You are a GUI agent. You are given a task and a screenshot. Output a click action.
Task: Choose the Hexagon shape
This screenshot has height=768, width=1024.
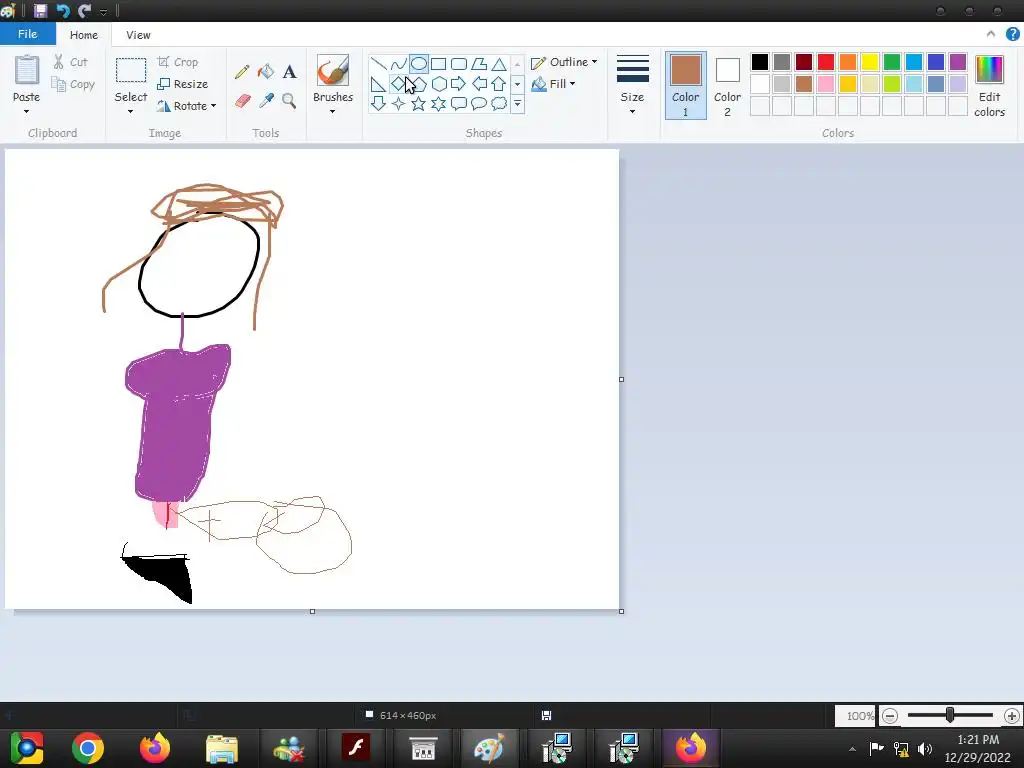pyautogui.click(x=439, y=84)
